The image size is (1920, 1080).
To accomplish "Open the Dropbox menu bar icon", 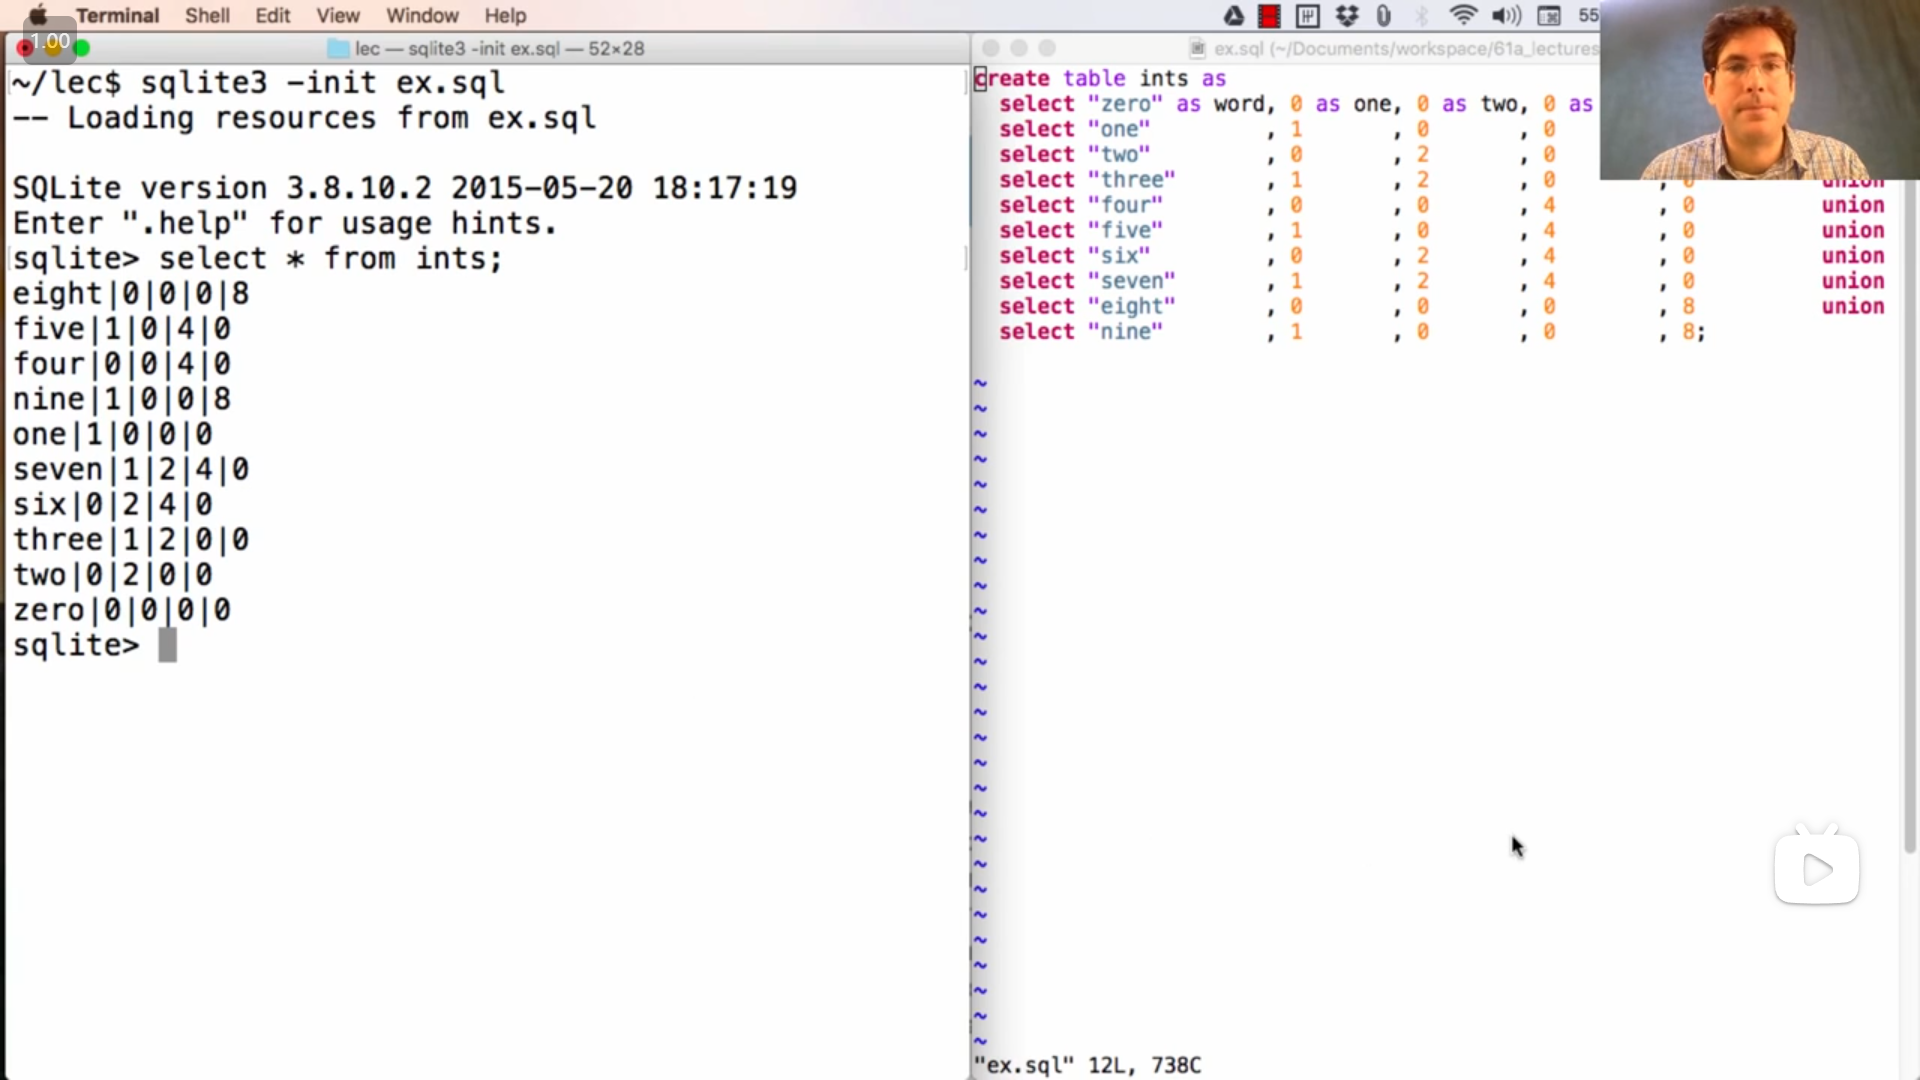I will (x=1347, y=15).
